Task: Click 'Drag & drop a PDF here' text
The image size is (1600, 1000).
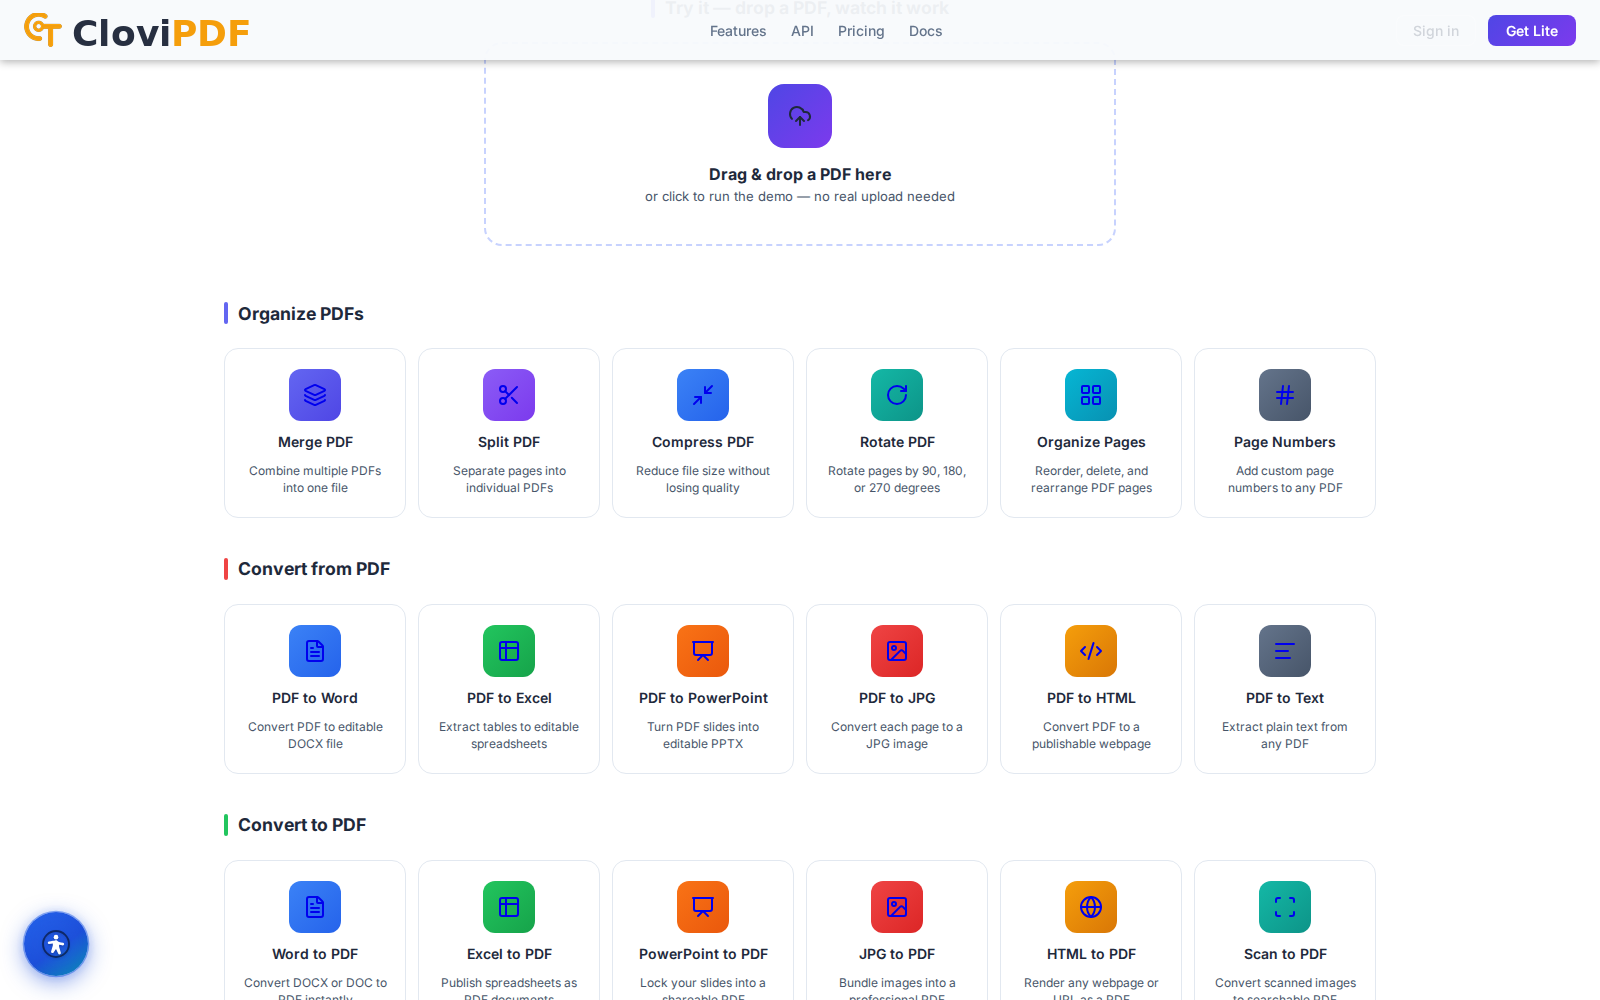Action: pos(800,174)
